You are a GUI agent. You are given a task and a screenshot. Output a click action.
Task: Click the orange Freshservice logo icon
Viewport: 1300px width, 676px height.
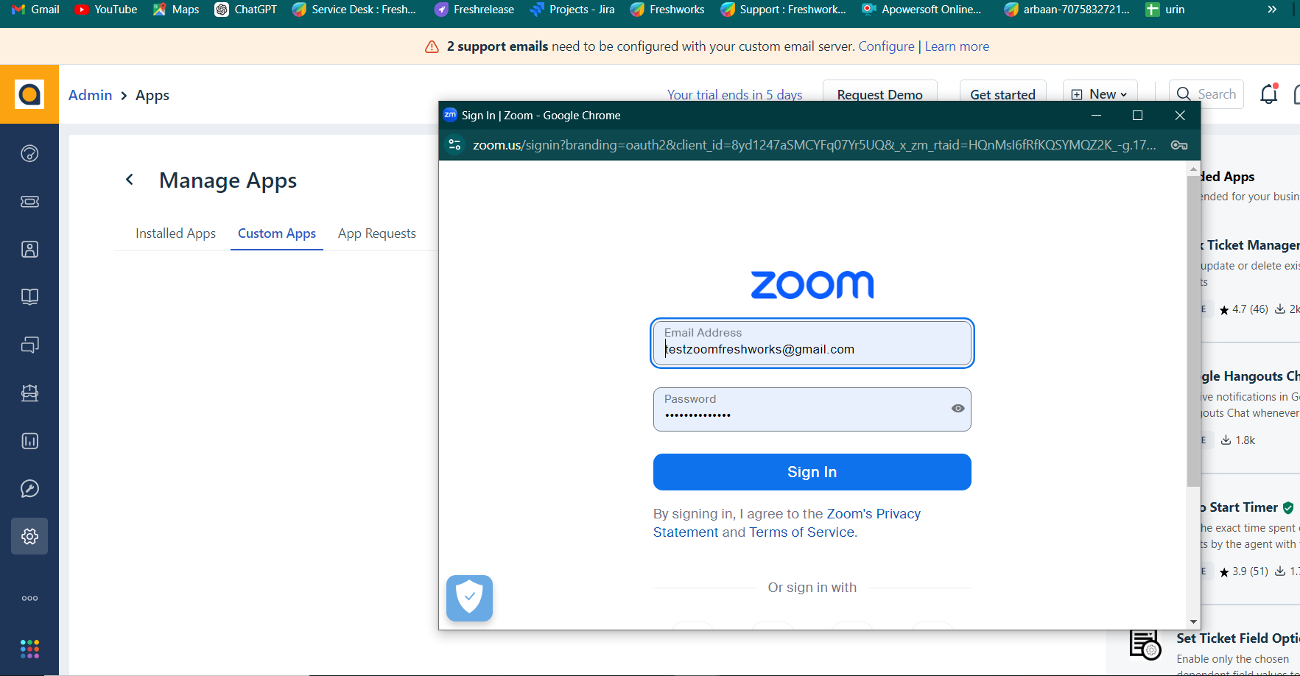point(29,95)
